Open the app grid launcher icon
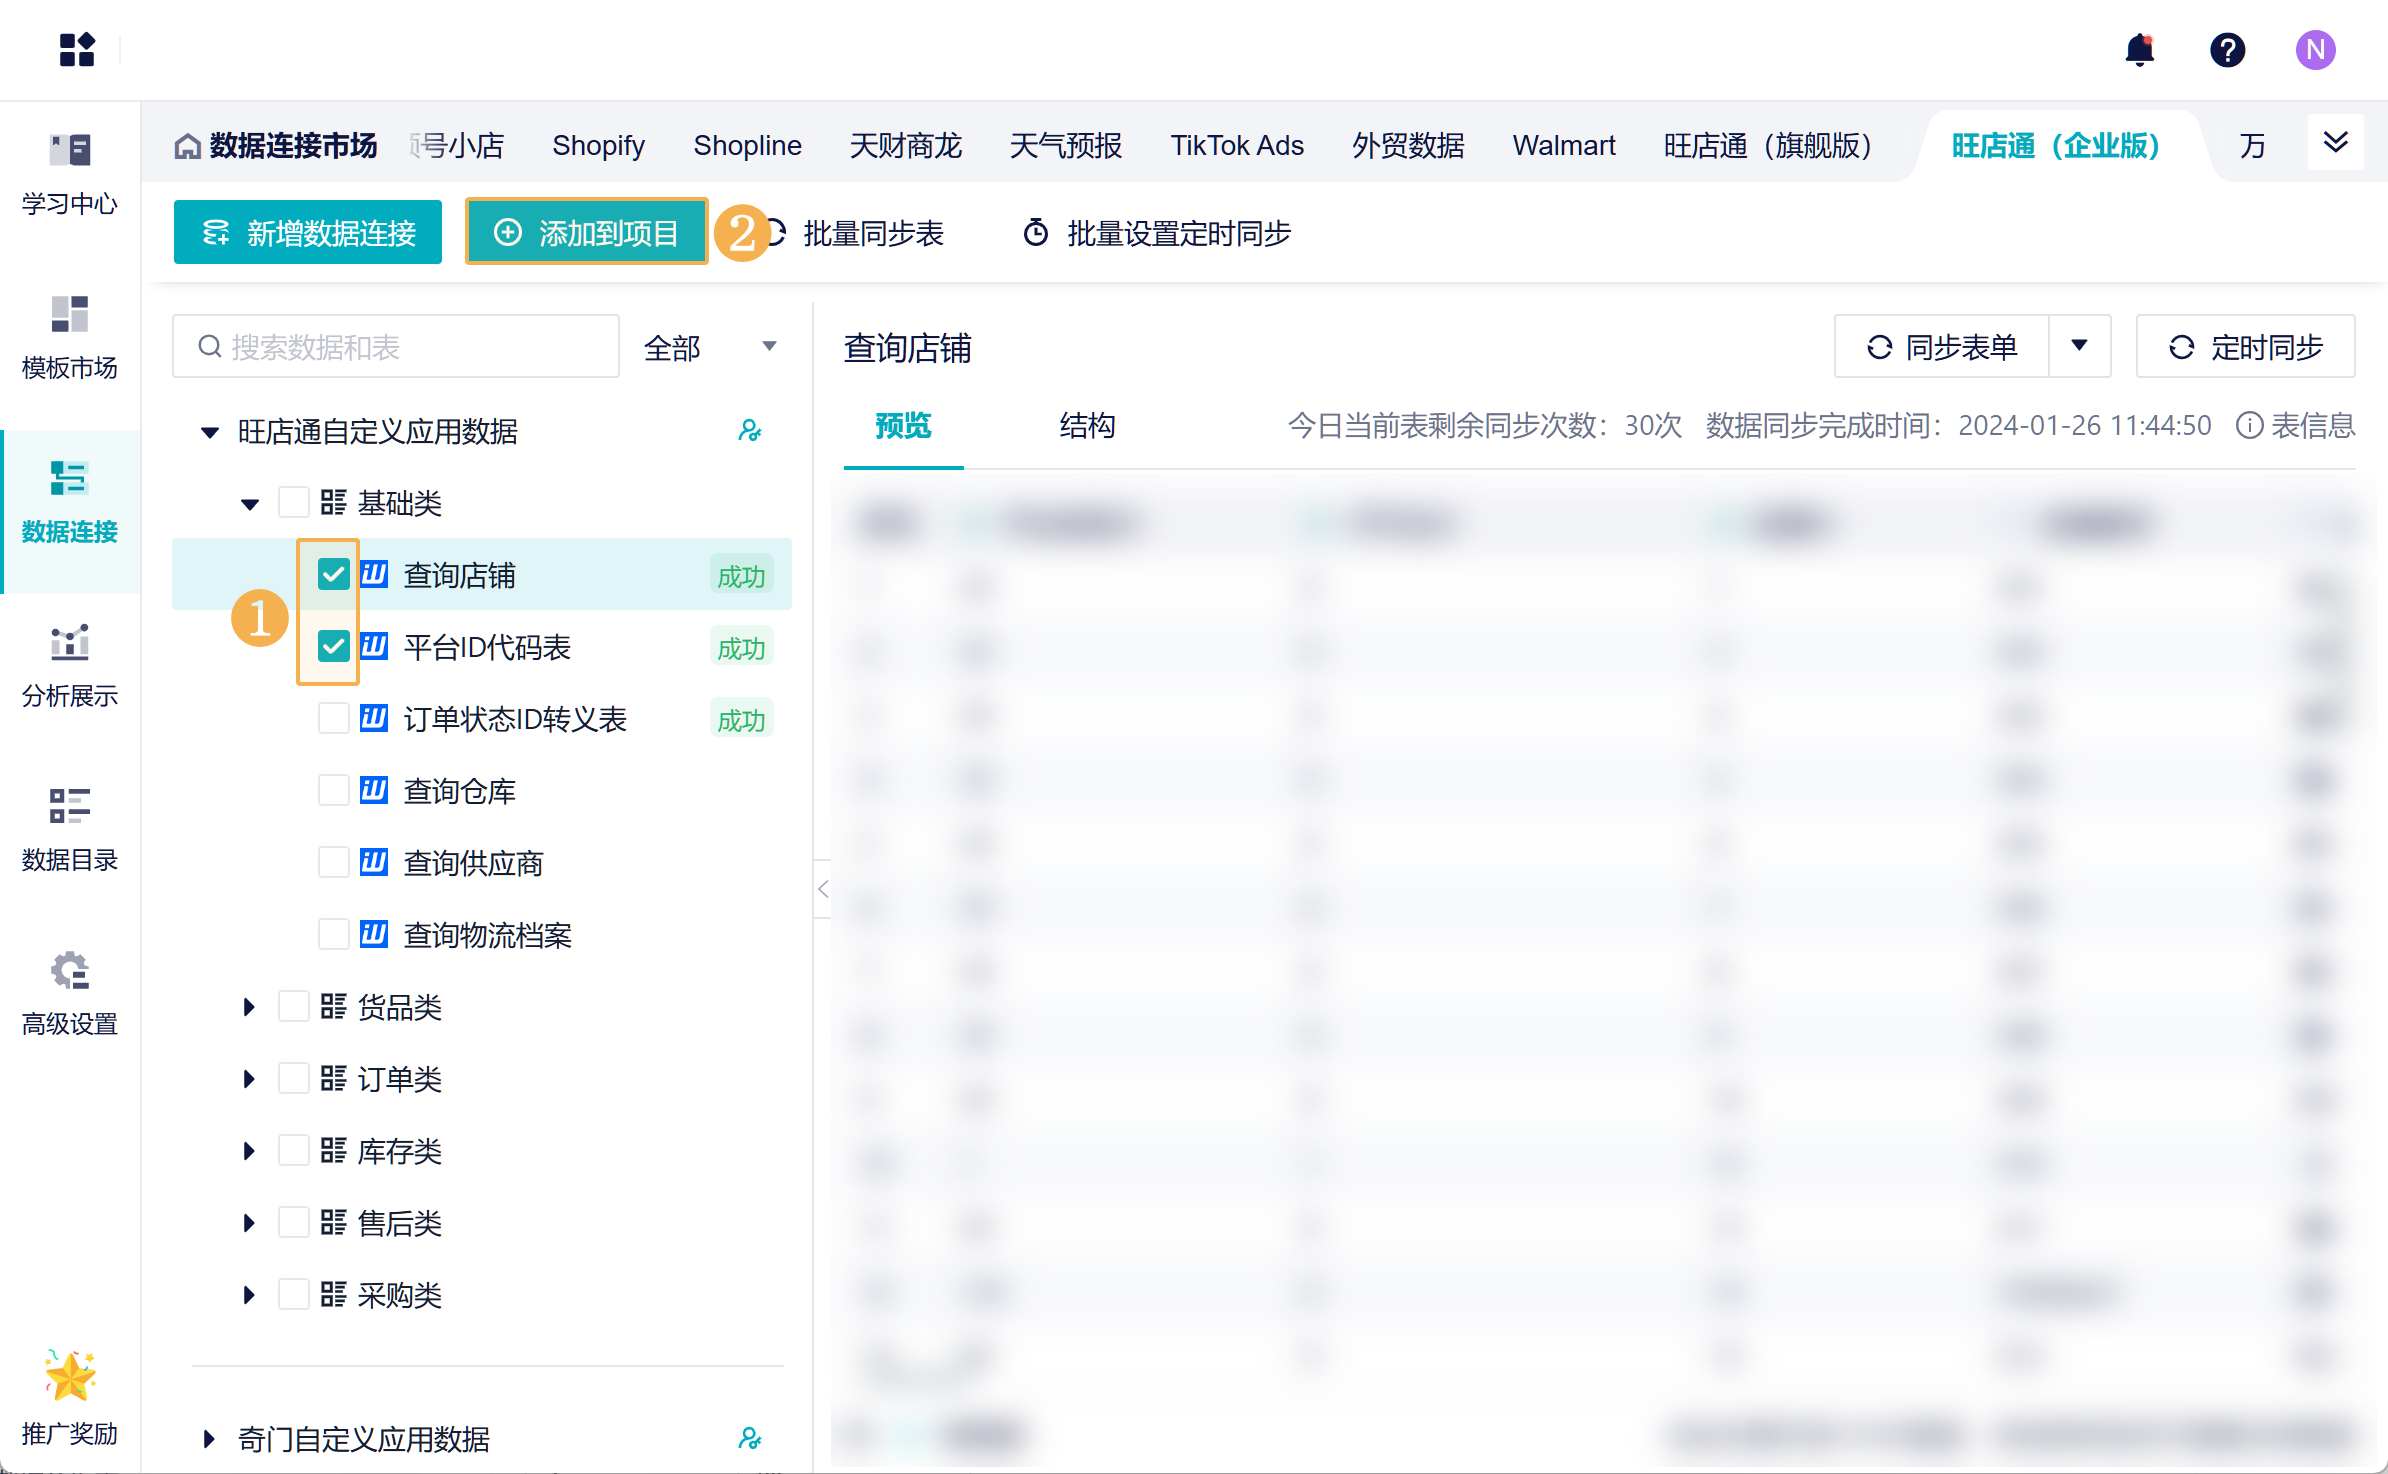Image resolution: width=2388 pixels, height=1474 pixels. click(77, 49)
